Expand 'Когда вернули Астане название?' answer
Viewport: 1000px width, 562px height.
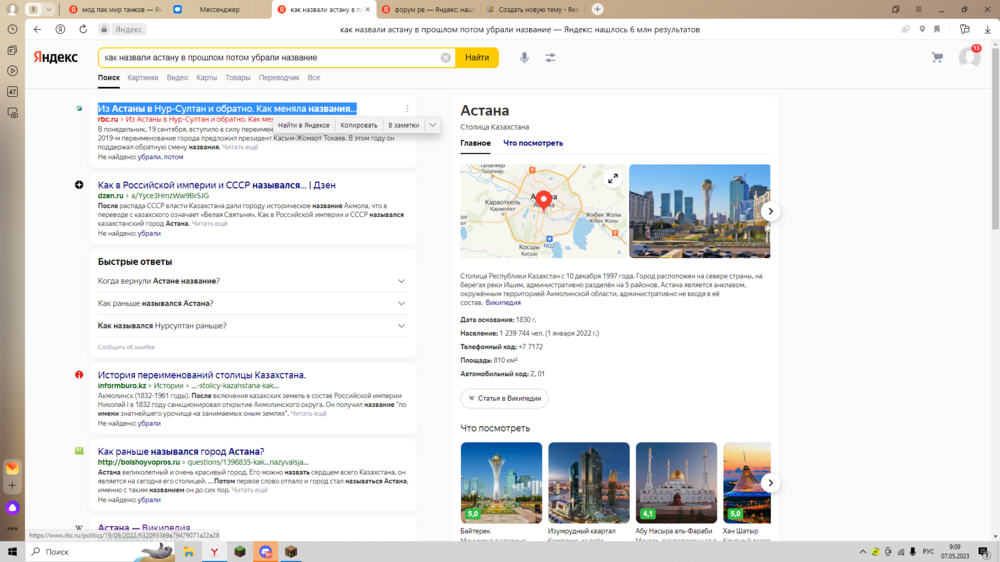pos(401,281)
